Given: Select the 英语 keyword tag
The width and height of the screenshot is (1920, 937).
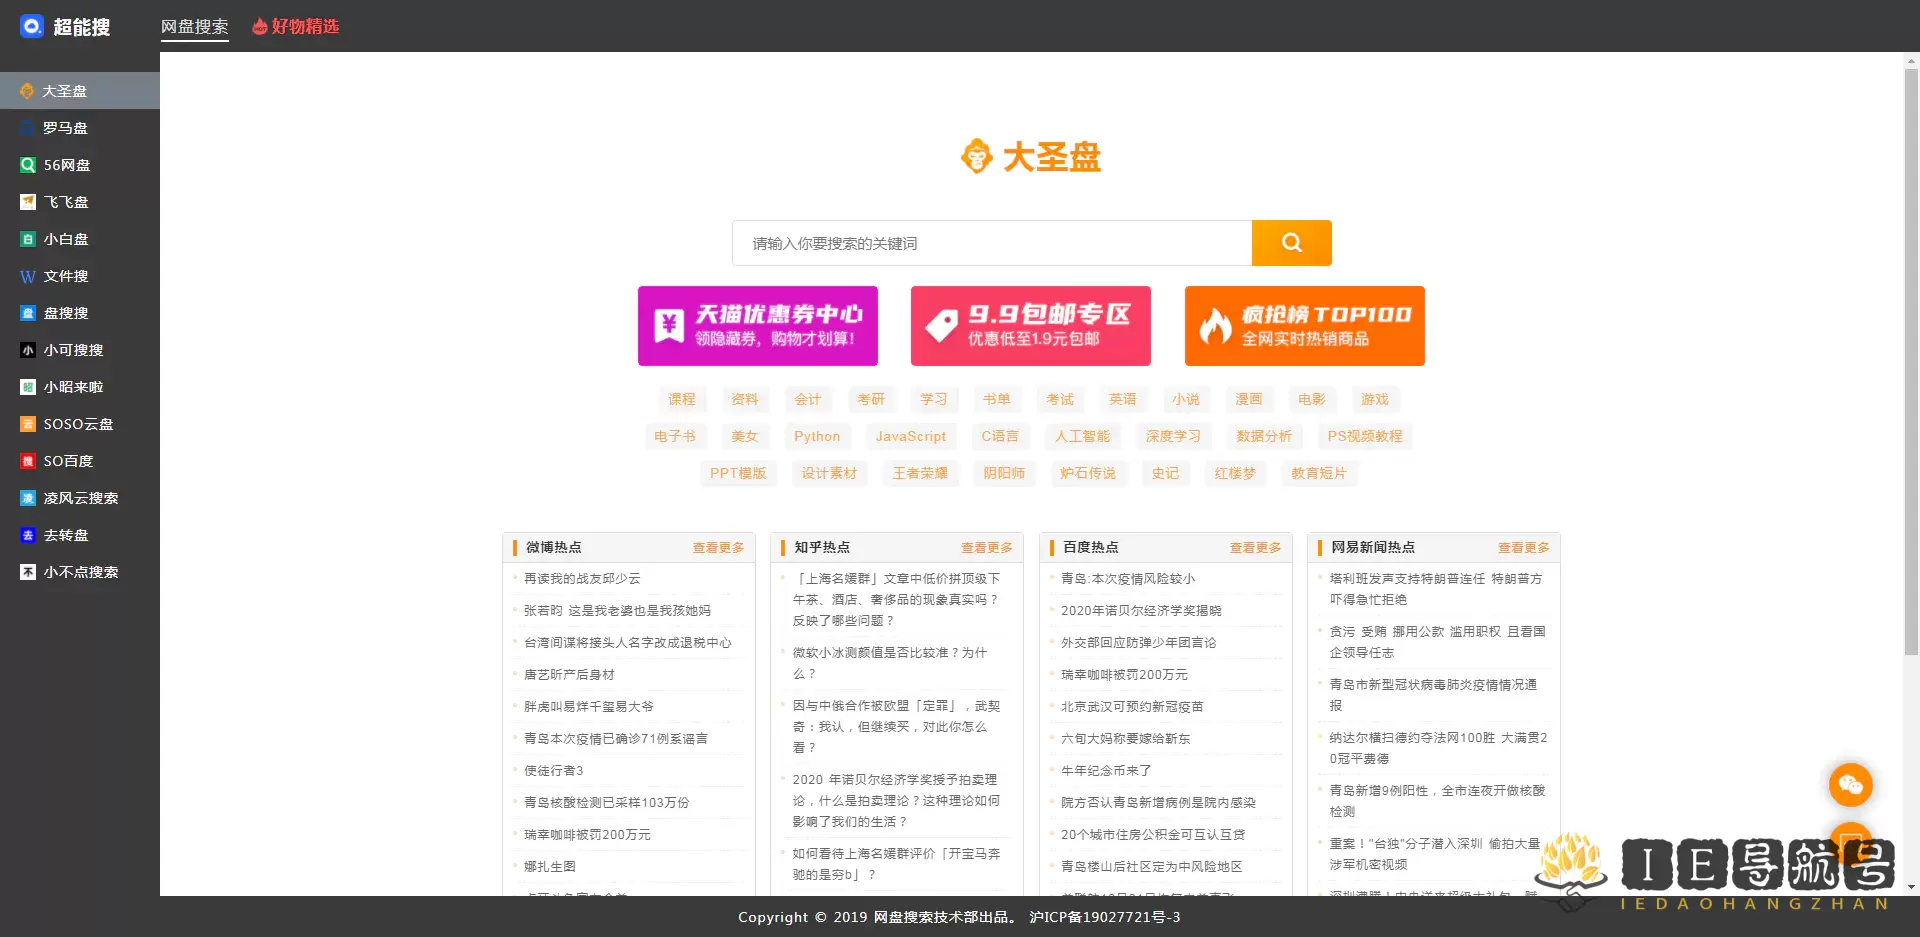Looking at the screenshot, I should click(1123, 399).
